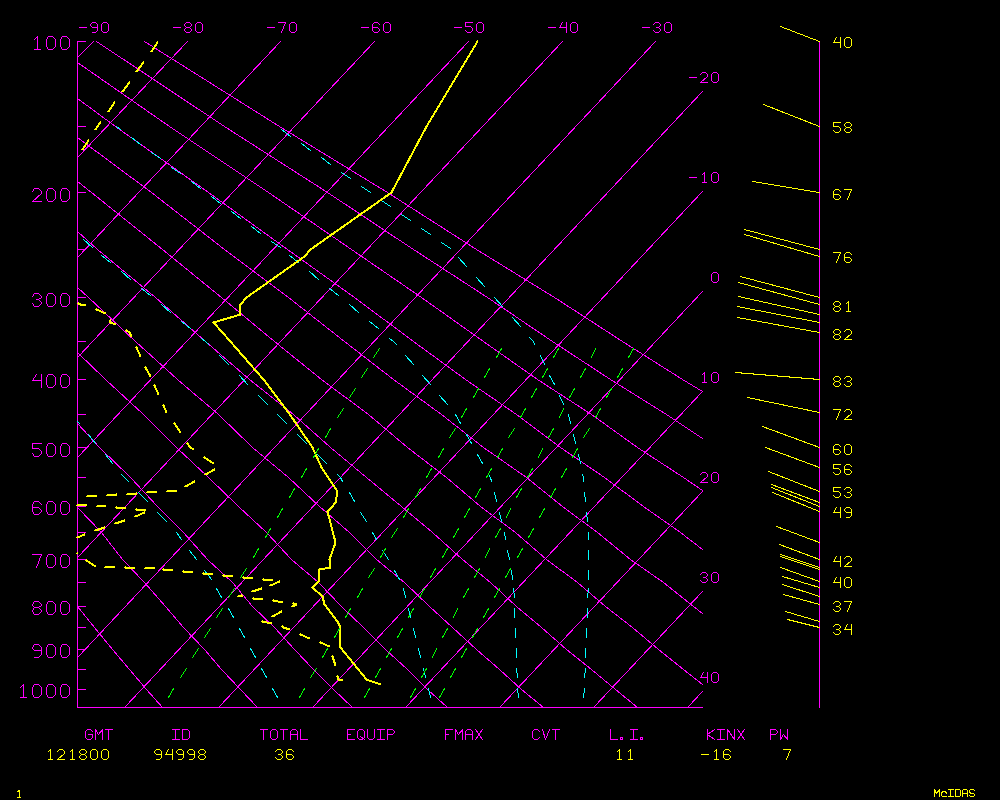
Task: Click the 0 temperature label on the right
Action: tap(714, 278)
